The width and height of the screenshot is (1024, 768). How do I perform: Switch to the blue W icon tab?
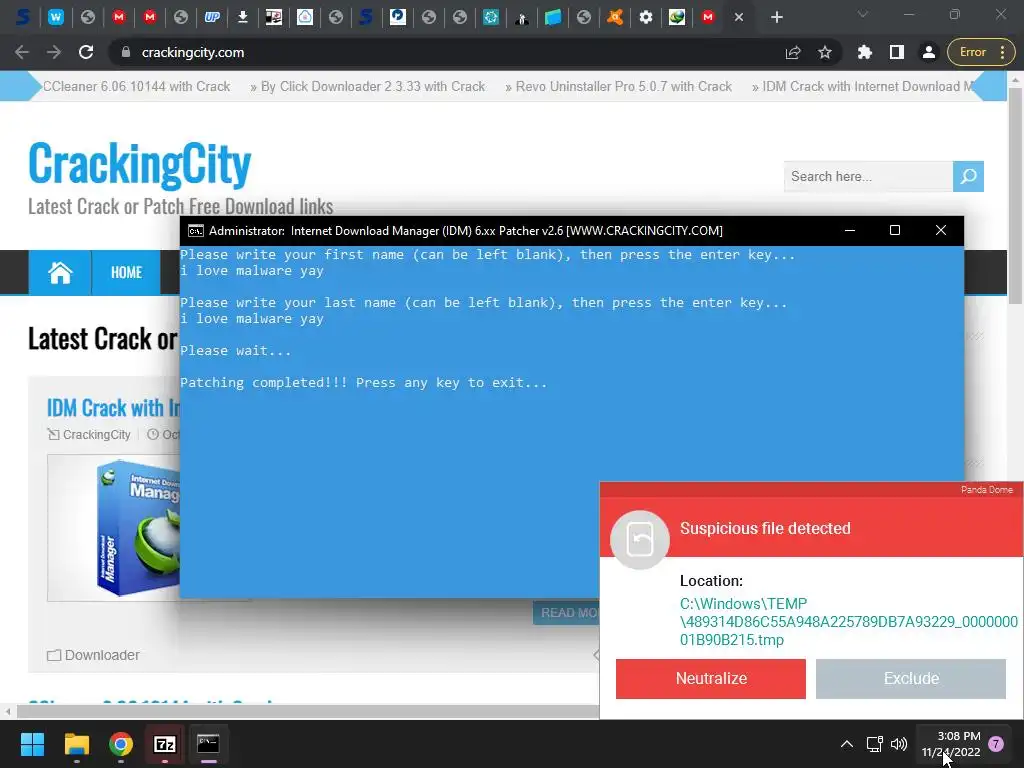56,18
